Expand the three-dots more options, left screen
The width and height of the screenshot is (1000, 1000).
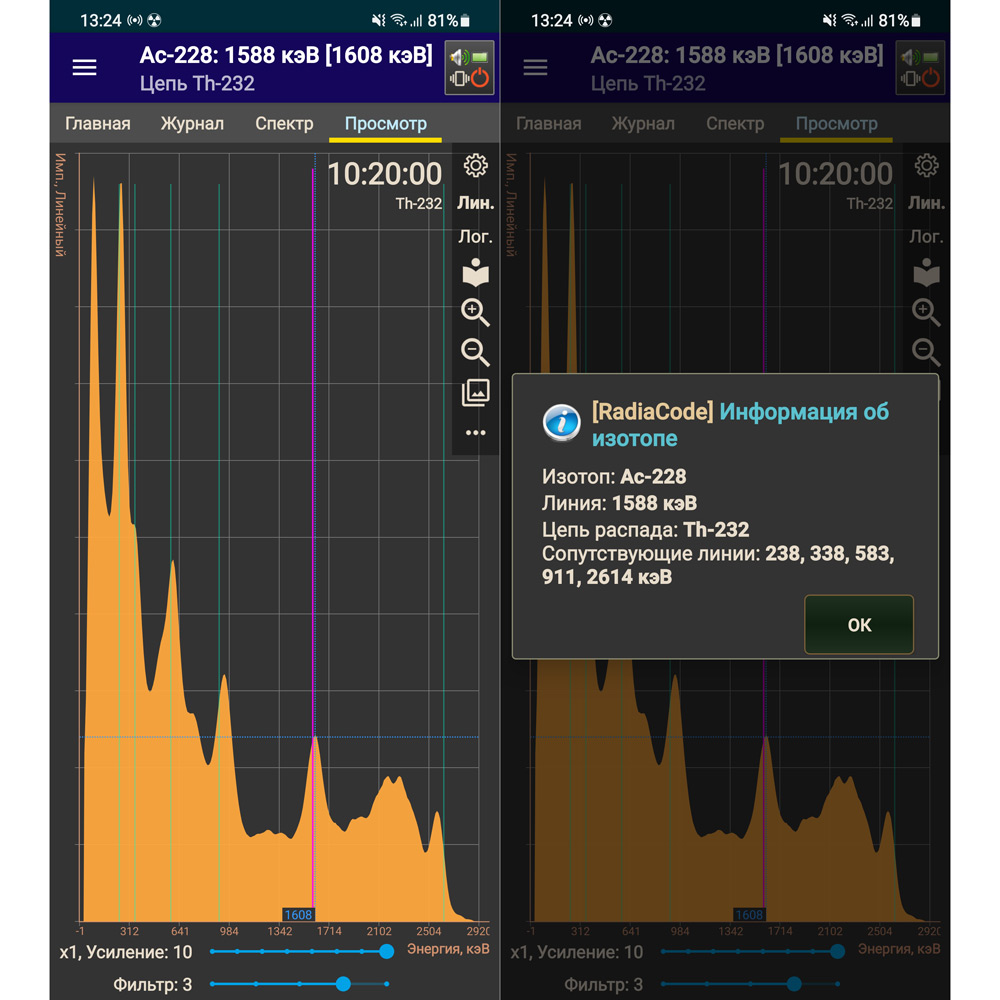click(x=475, y=433)
